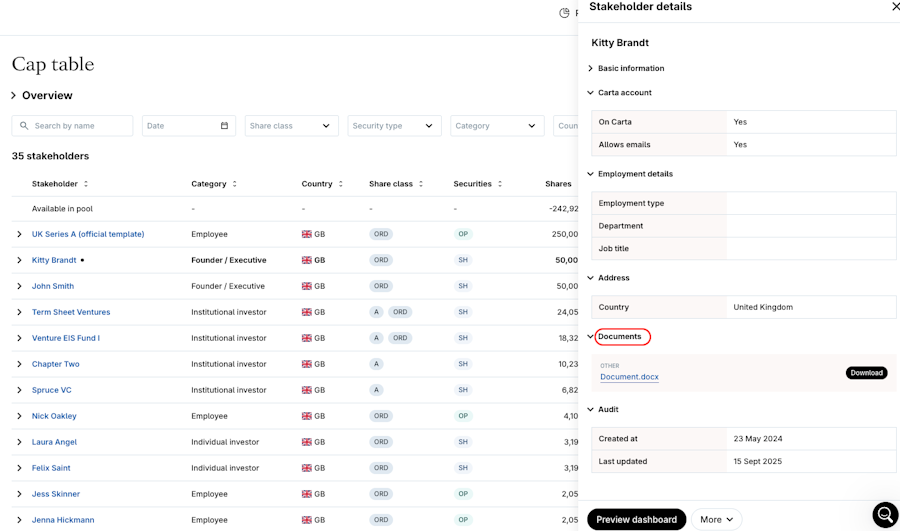Click Preview dashboard button
Viewport: 900px width, 531px height.
(x=636, y=519)
